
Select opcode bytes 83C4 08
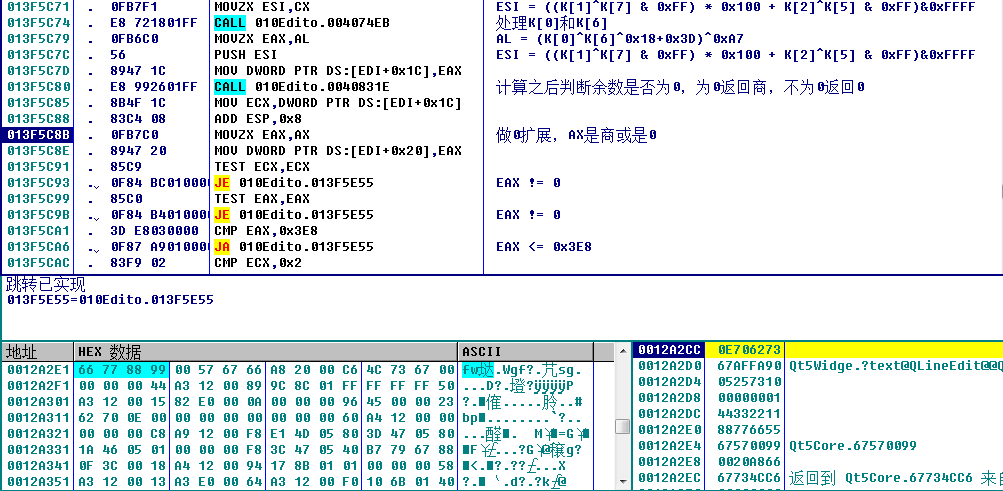click(x=138, y=119)
